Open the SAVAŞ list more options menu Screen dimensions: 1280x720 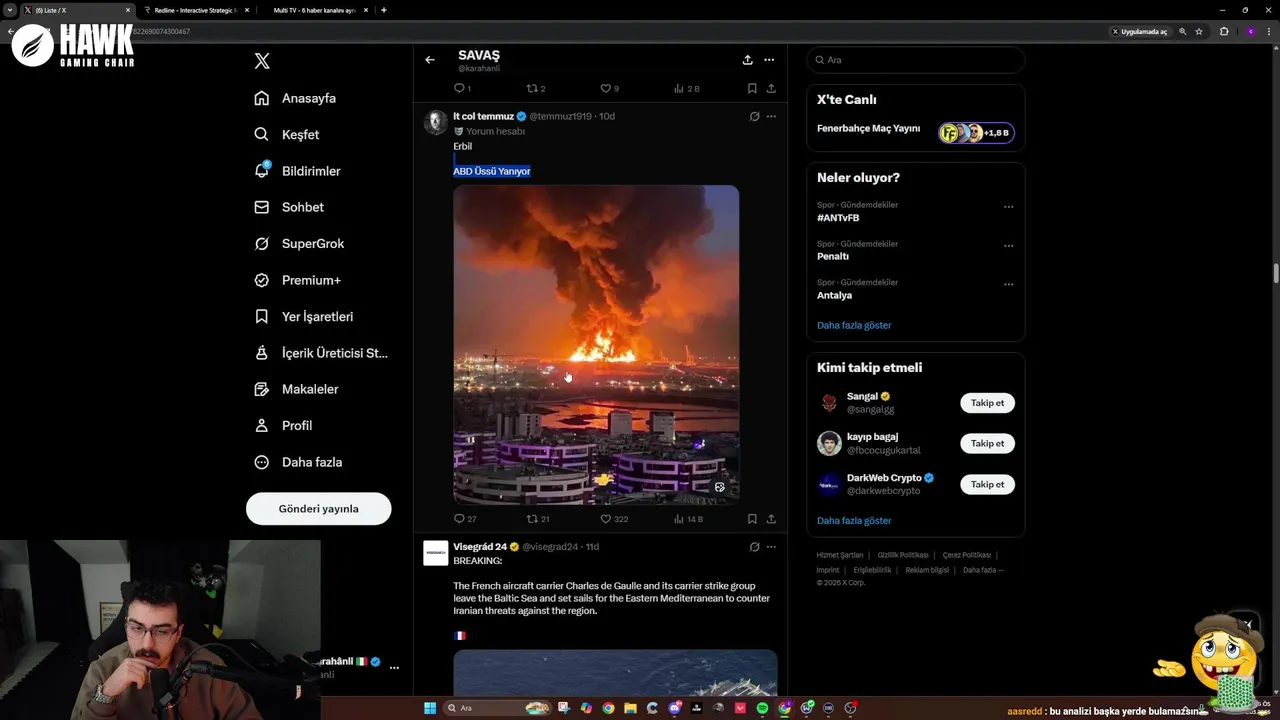pos(769,60)
